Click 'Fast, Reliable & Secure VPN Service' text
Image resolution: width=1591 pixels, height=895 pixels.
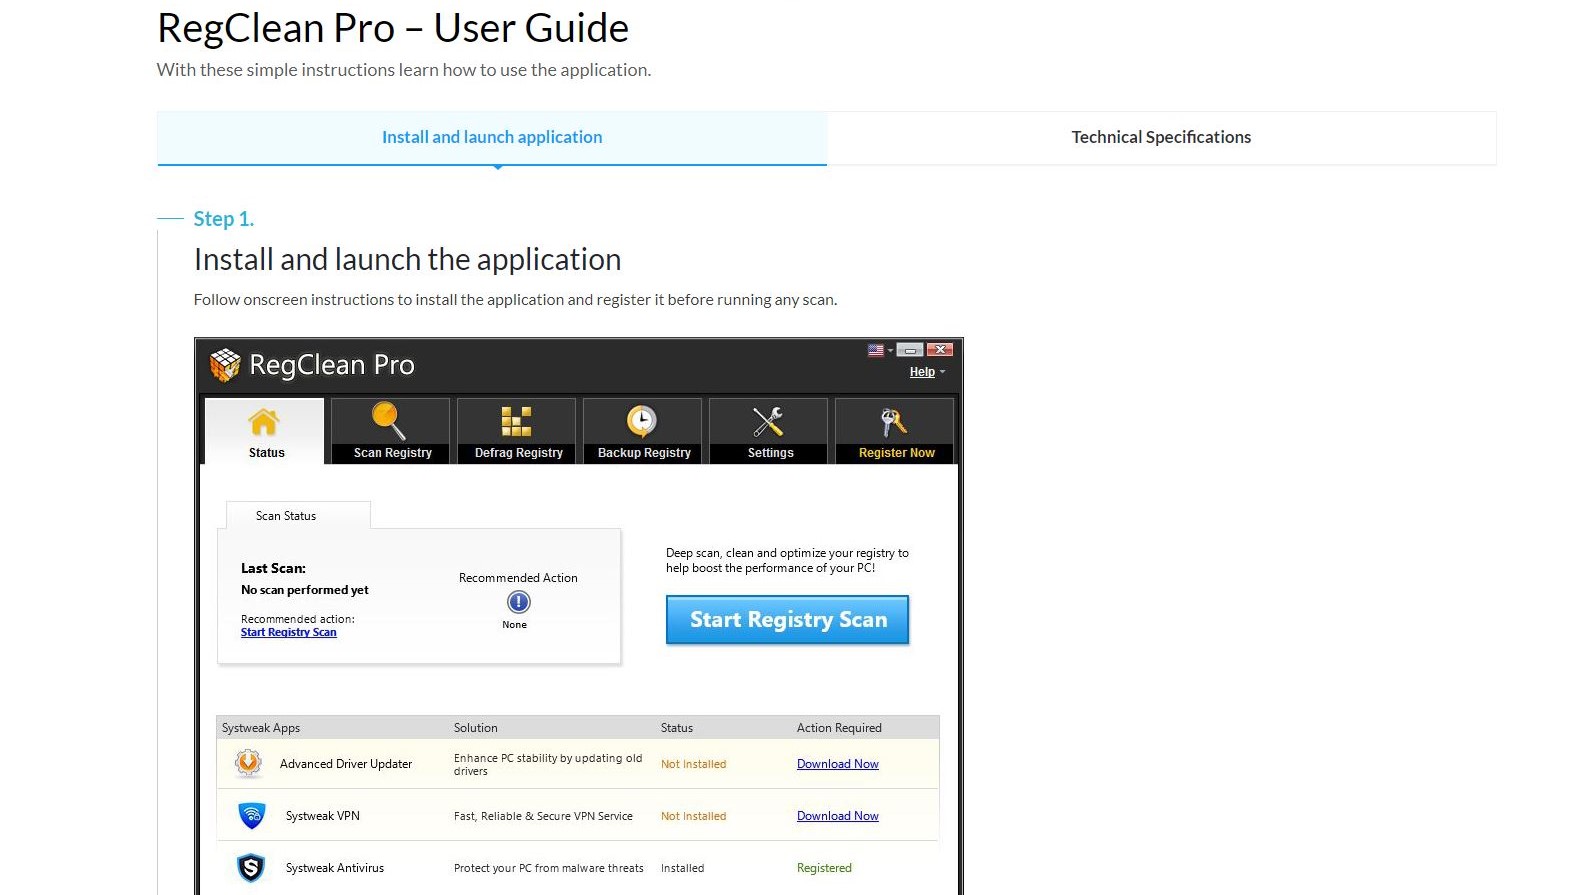tap(543, 816)
